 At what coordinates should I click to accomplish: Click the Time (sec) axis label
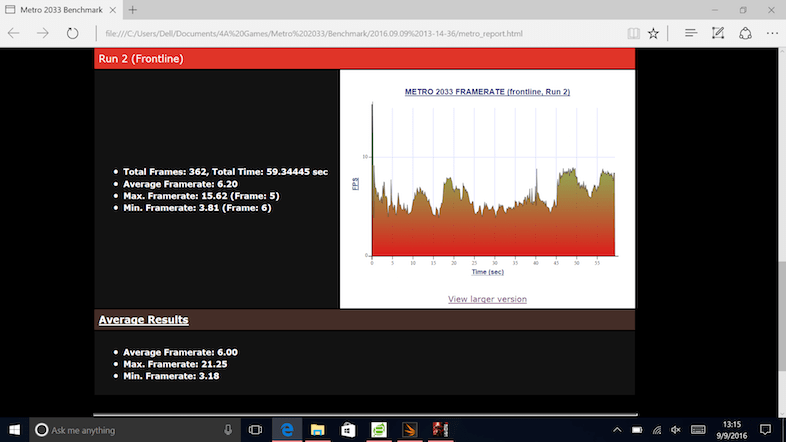pyautogui.click(x=487, y=272)
